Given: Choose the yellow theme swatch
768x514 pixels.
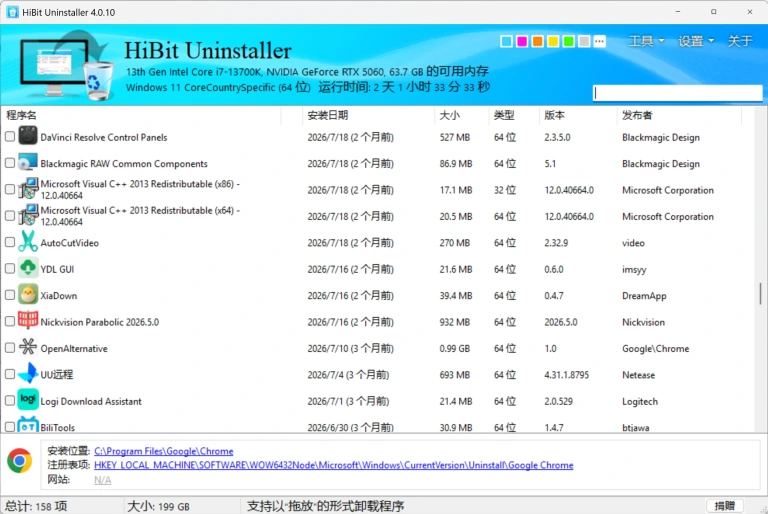Looking at the screenshot, I should (553, 41).
